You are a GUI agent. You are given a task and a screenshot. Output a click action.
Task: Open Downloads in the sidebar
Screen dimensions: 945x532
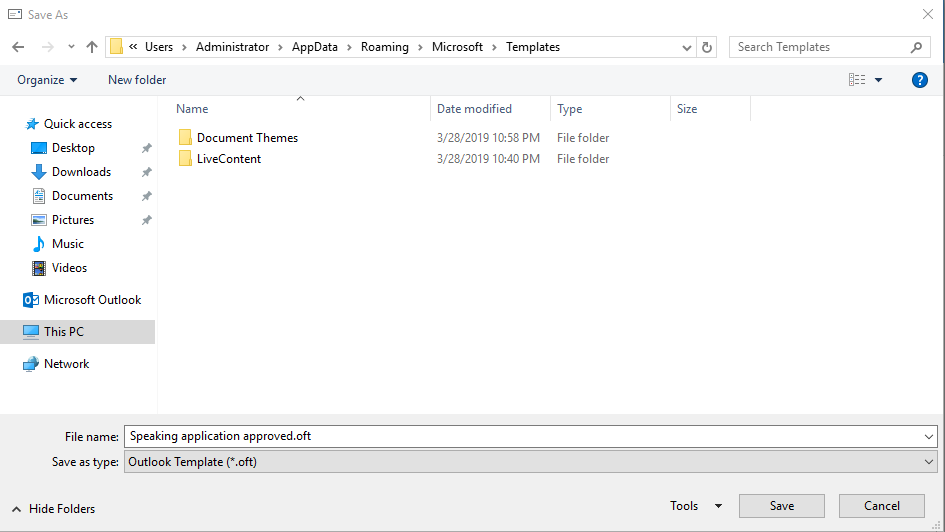pos(81,172)
